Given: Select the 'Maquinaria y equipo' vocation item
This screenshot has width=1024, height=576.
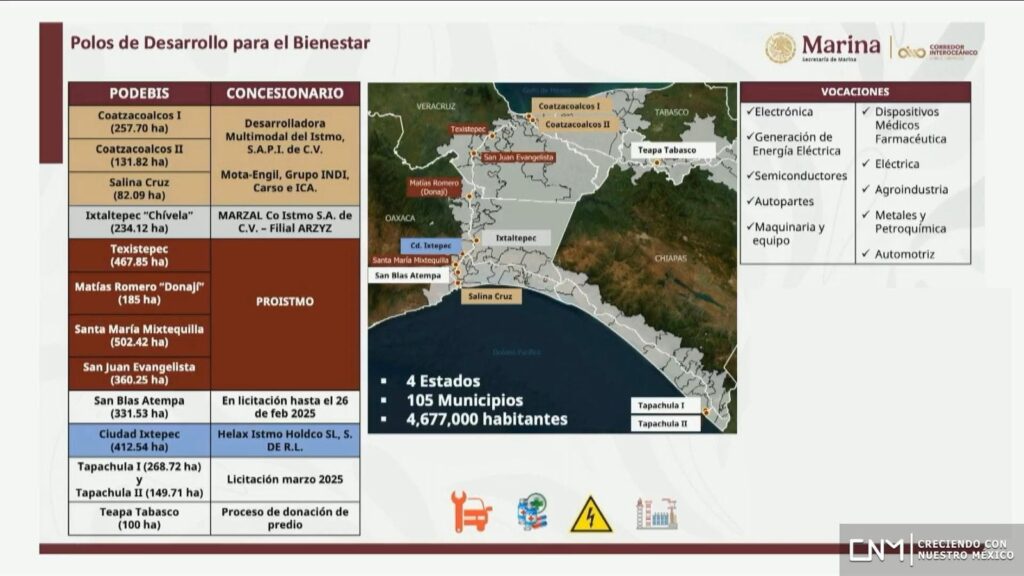Looking at the screenshot, I should tap(786, 234).
